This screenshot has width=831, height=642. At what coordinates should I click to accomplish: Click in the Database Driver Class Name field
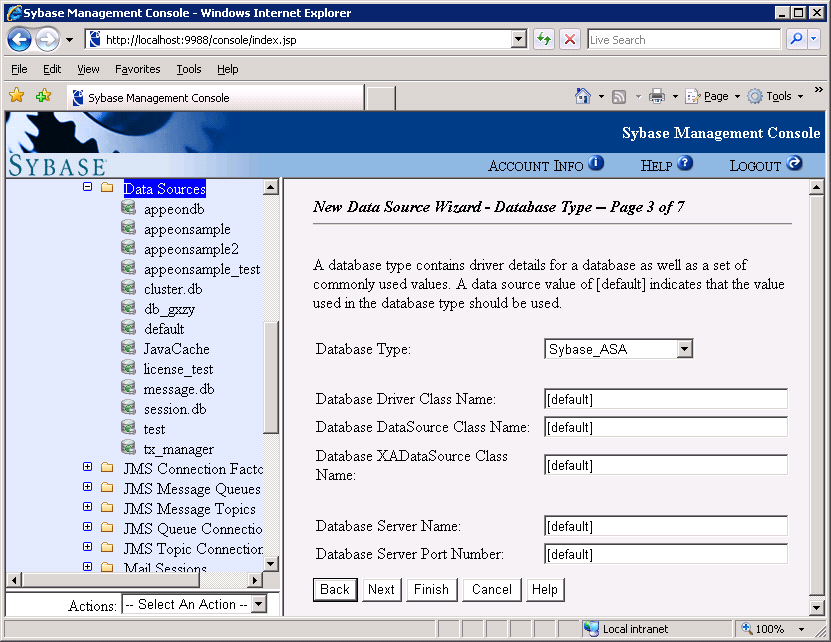[x=666, y=399]
